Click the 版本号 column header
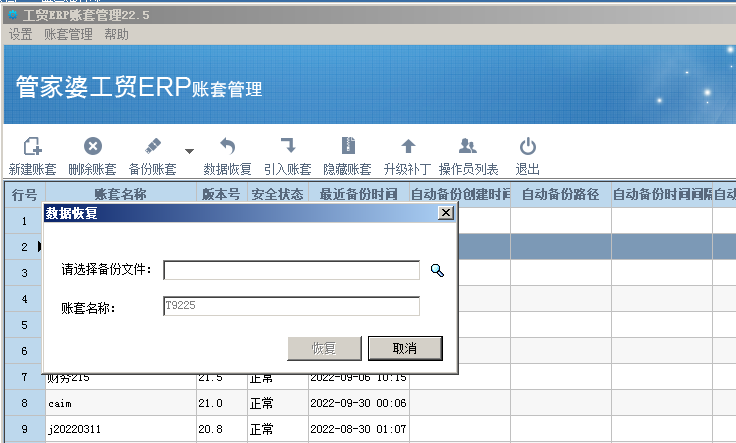The image size is (736, 443). click(x=222, y=194)
